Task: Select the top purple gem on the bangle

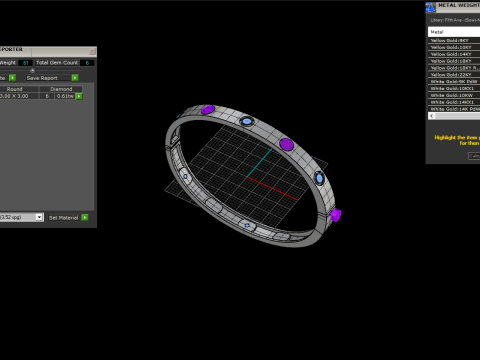Action: click(x=208, y=109)
